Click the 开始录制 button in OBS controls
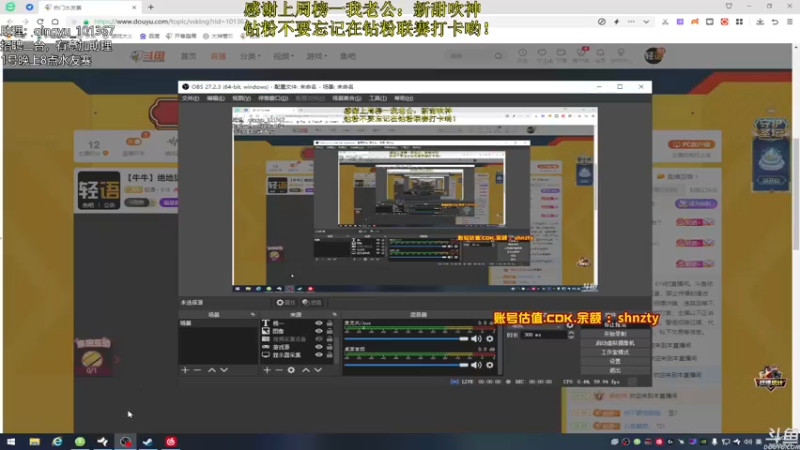Image resolution: width=800 pixels, height=450 pixels. coord(615,334)
